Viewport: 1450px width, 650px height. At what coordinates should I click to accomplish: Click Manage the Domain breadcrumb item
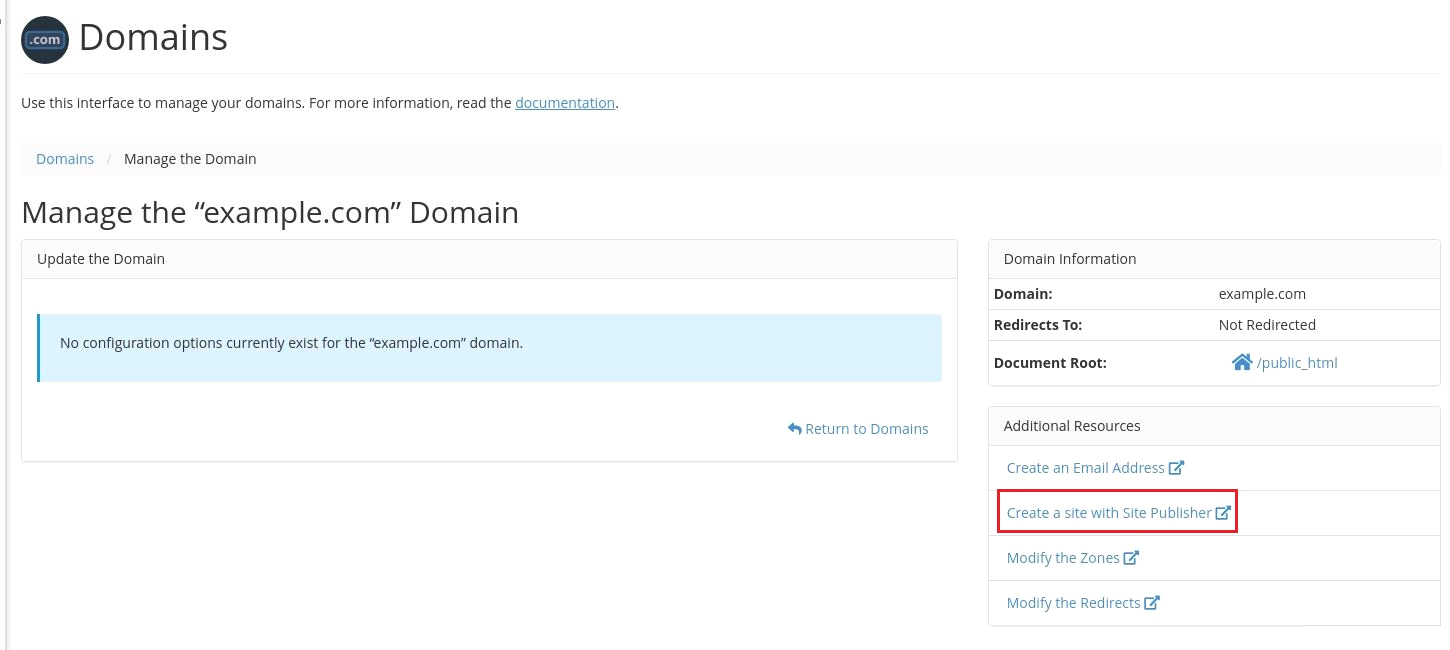tap(190, 158)
